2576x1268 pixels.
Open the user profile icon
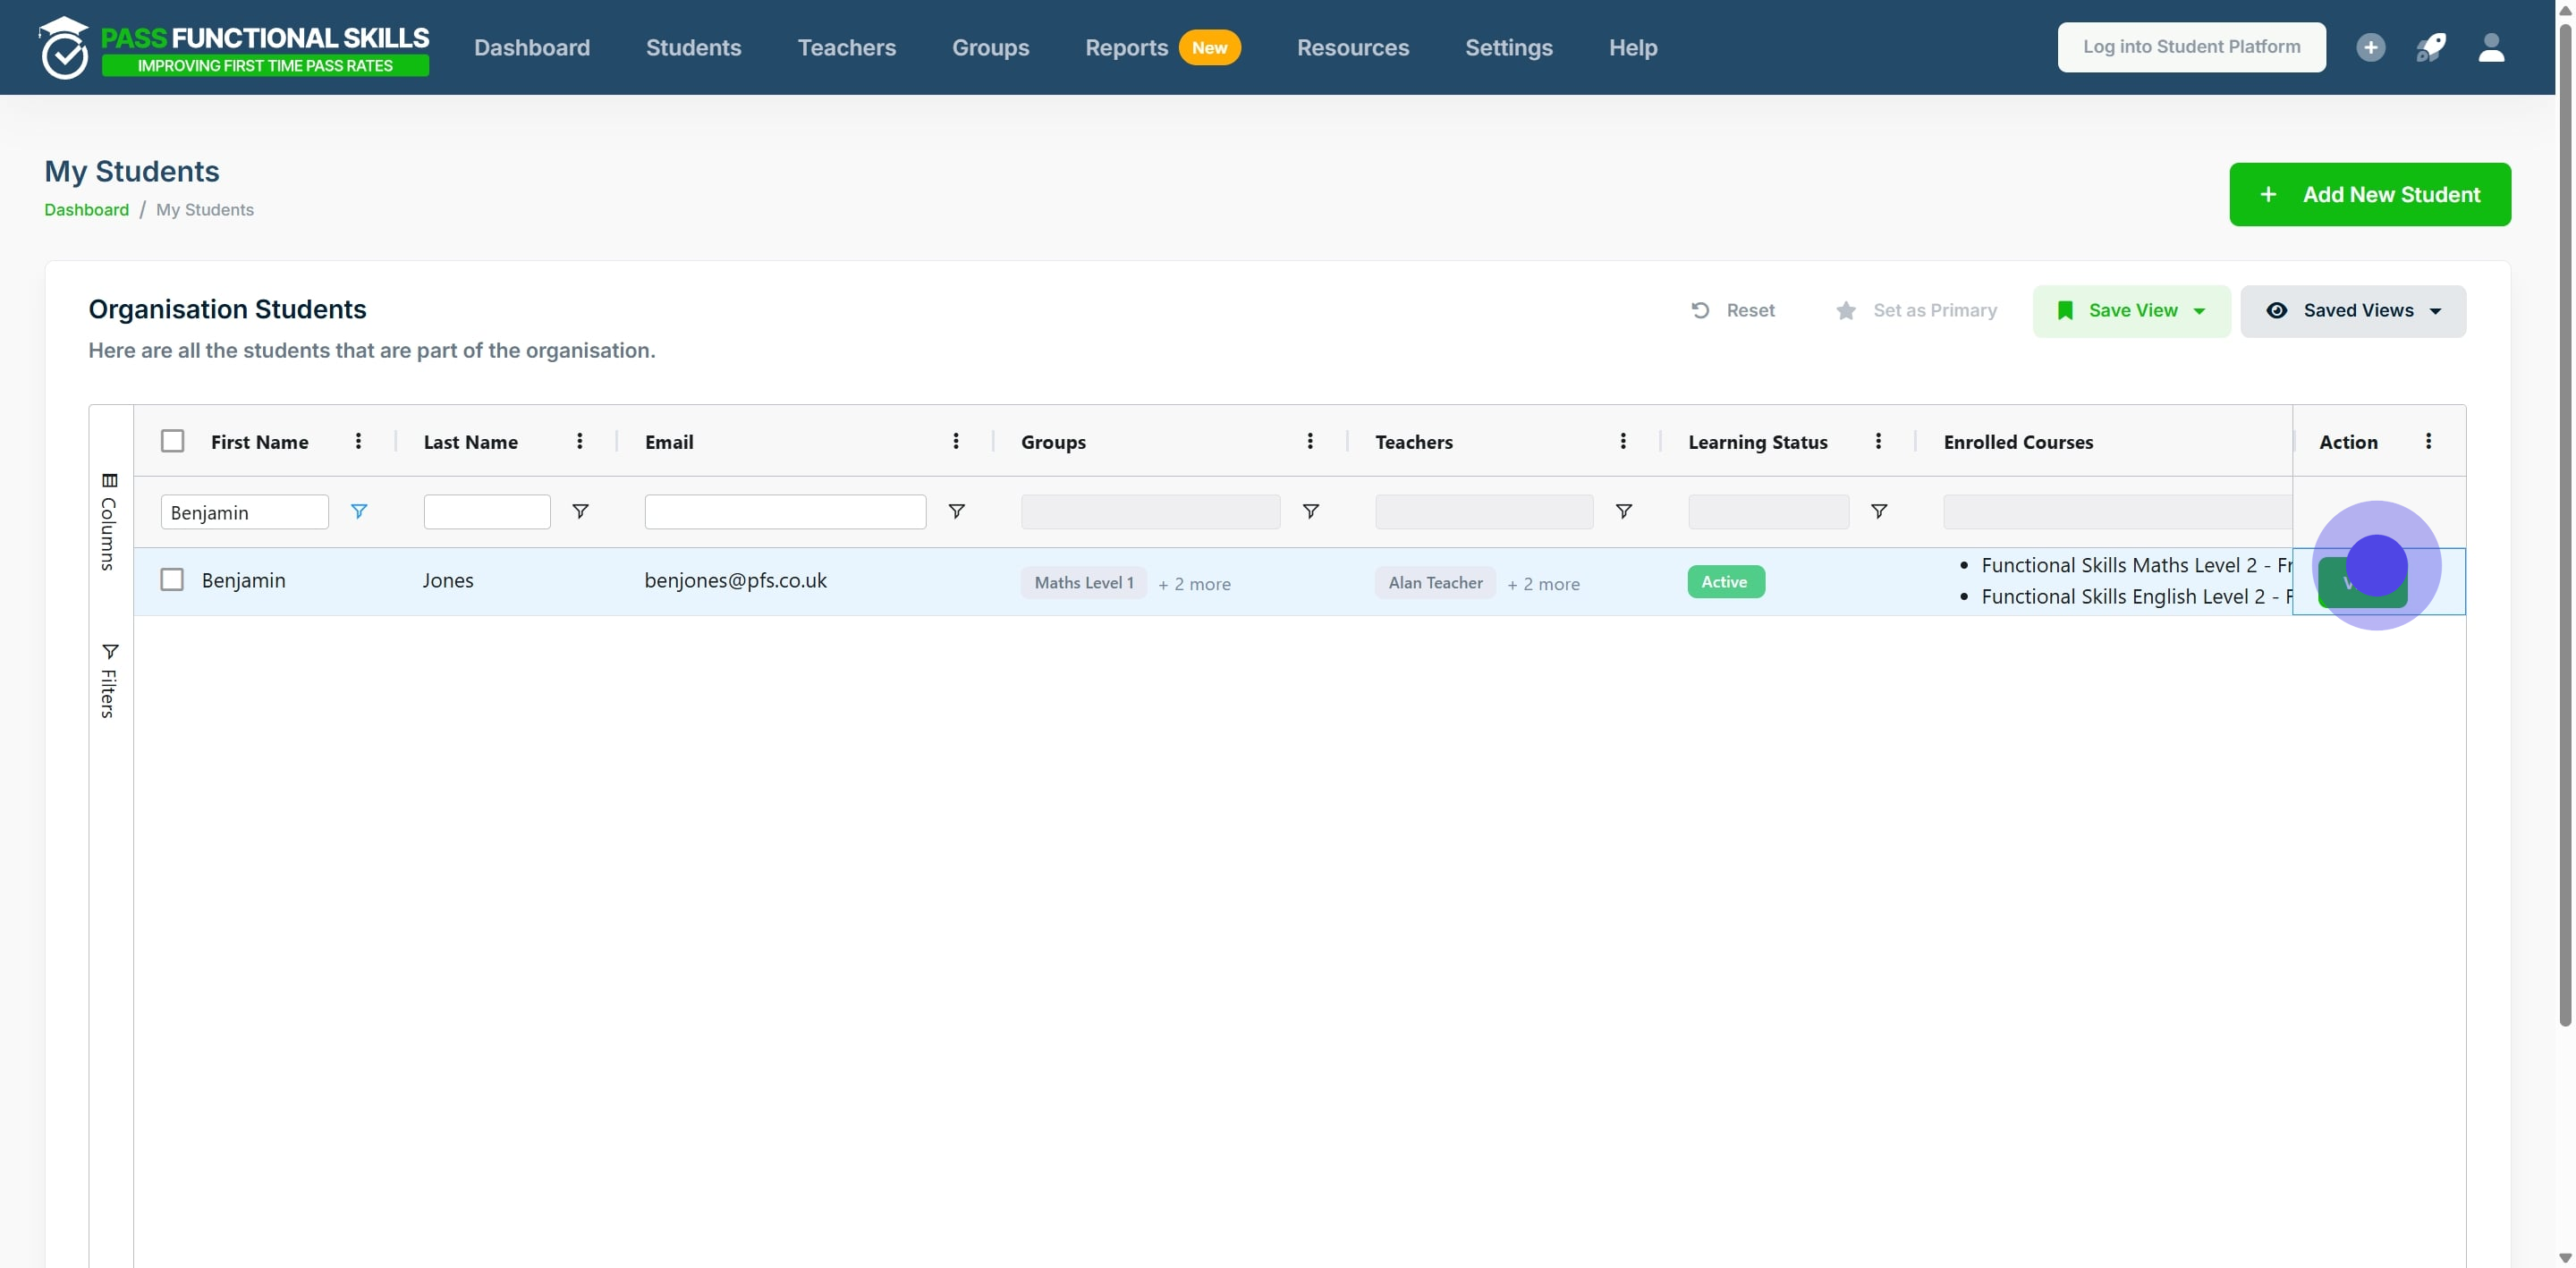pyautogui.click(x=2491, y=47)
